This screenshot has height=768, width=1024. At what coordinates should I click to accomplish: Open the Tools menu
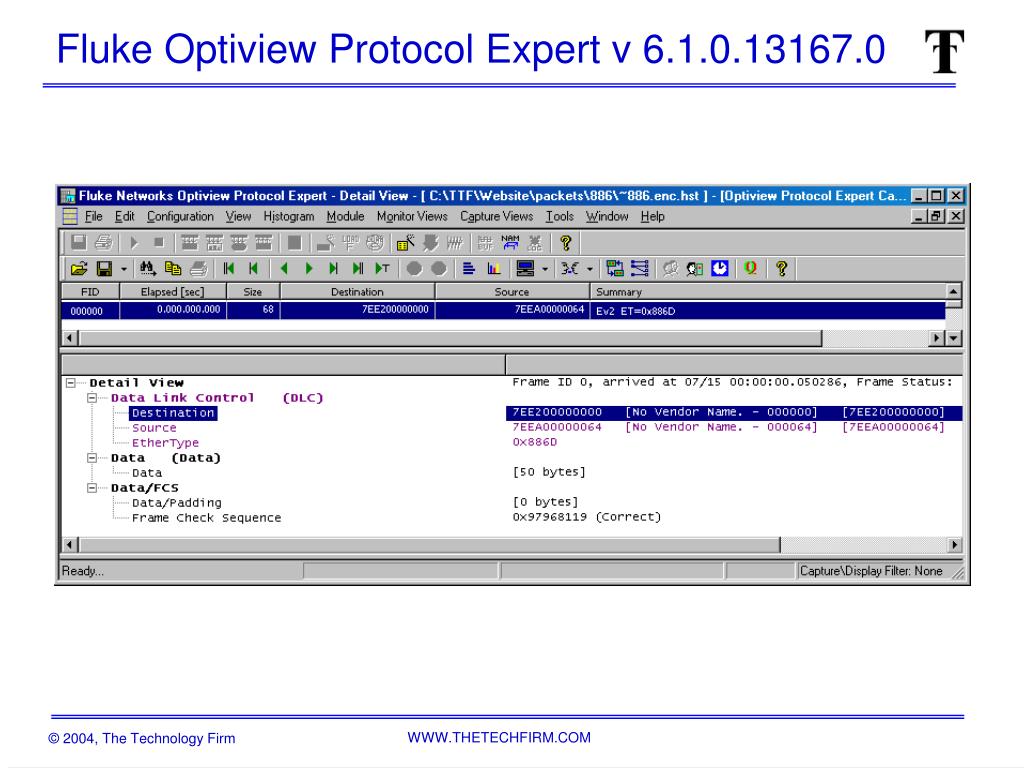(560, 217)
